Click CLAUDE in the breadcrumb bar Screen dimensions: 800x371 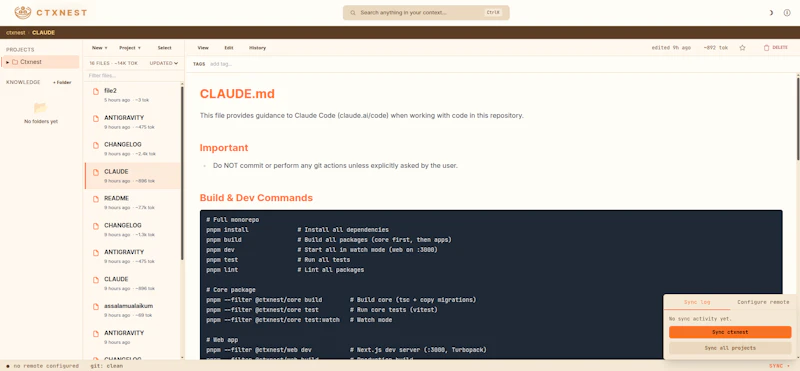pos(43,33)
